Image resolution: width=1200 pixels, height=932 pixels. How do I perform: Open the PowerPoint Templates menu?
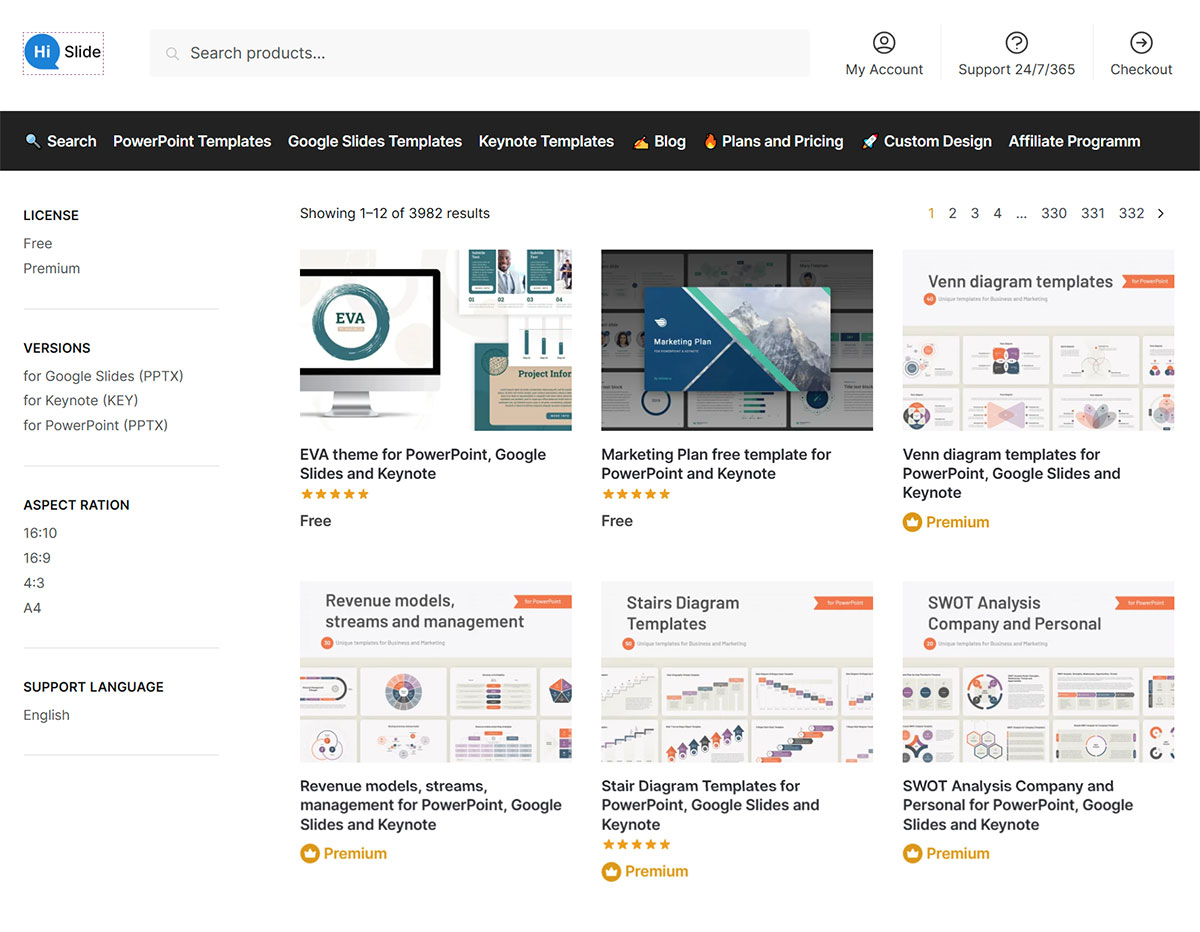(x=192, y=141)
